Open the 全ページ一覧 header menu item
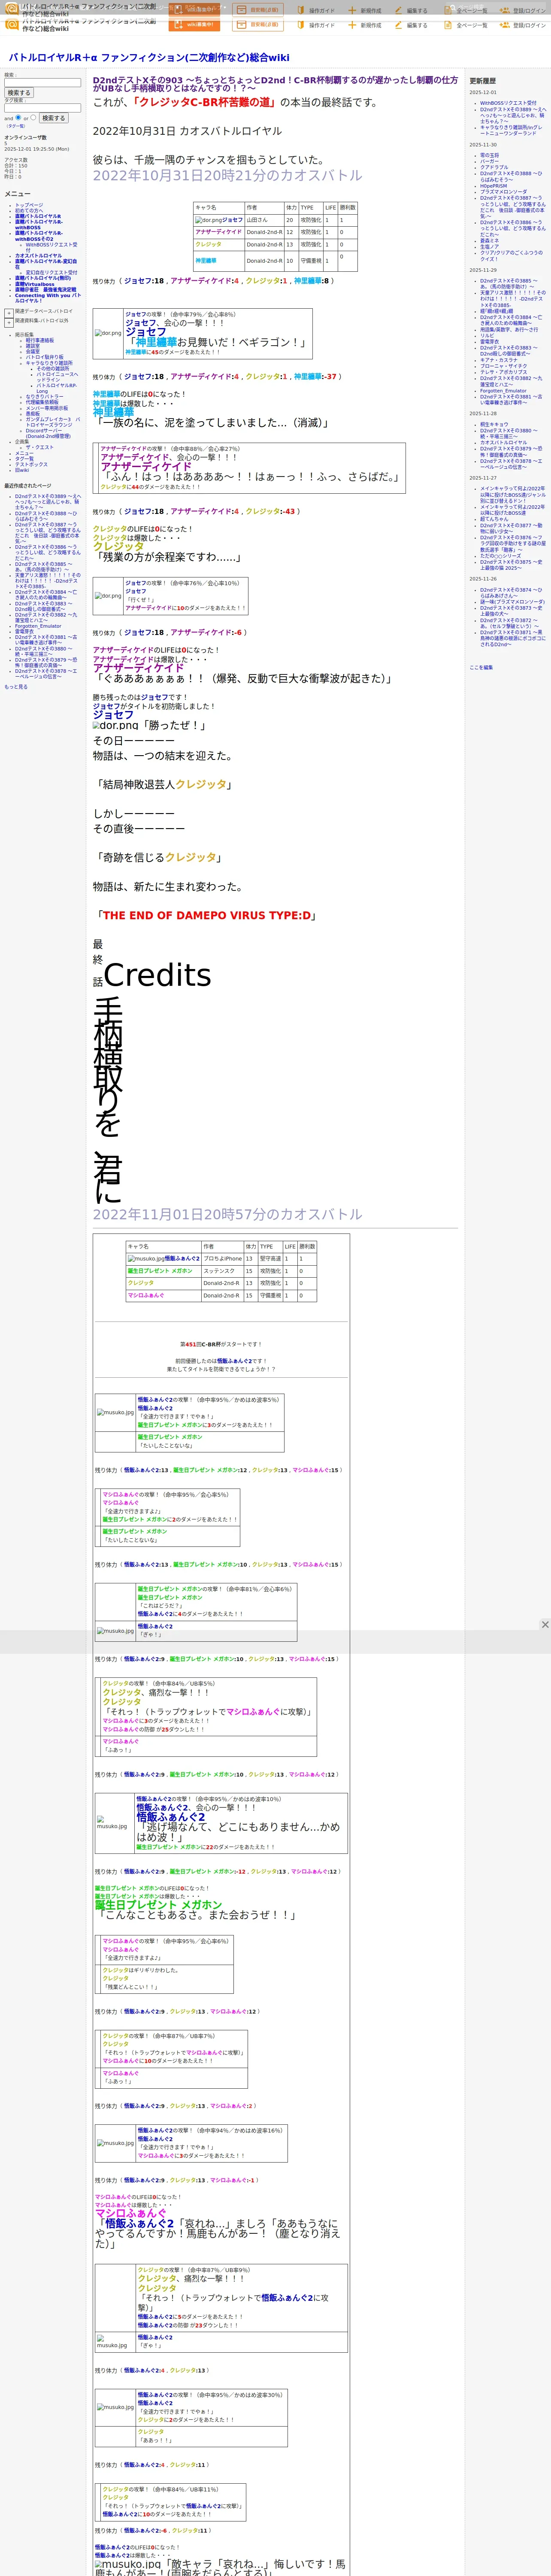This screenshot has width=551, height=2576. pos(472,25)
